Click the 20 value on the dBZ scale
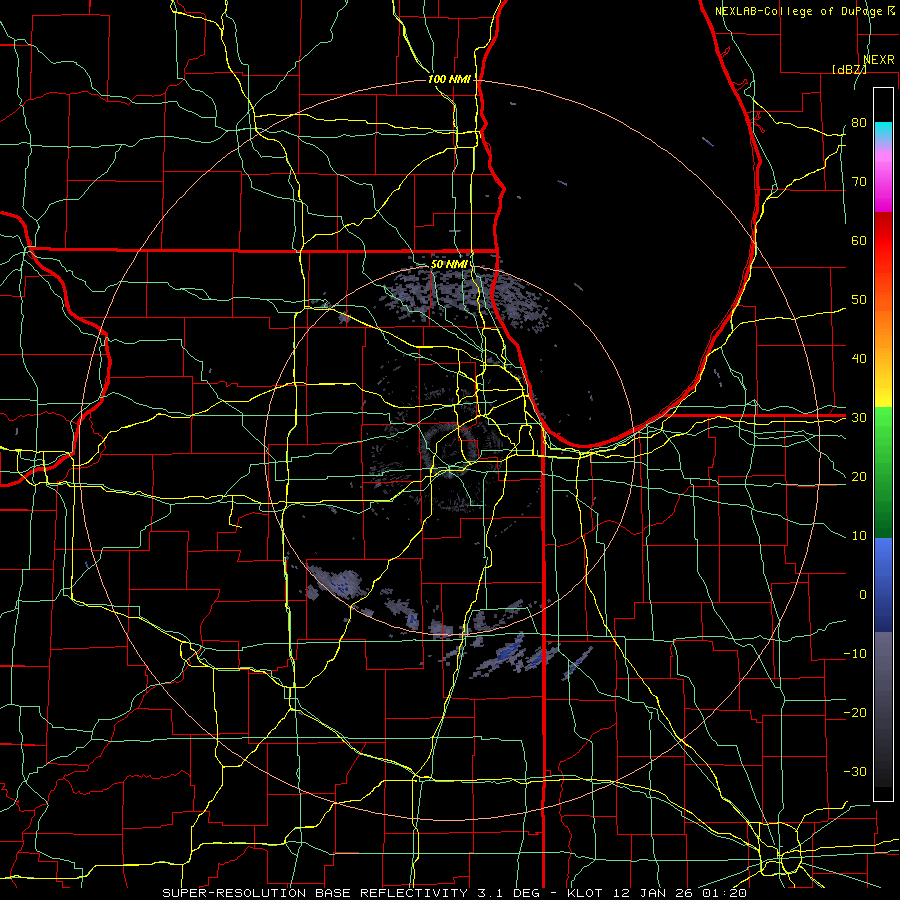 pos(859,477)
